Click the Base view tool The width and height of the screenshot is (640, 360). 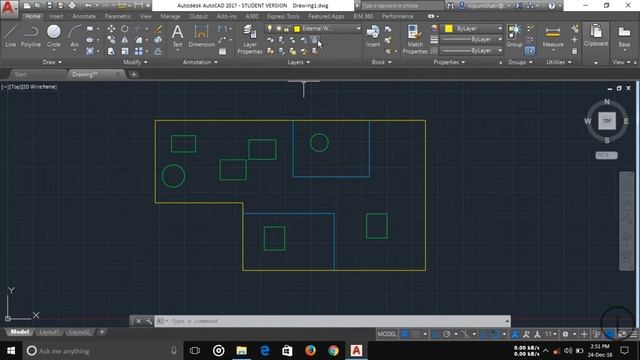tap(624, 36)
